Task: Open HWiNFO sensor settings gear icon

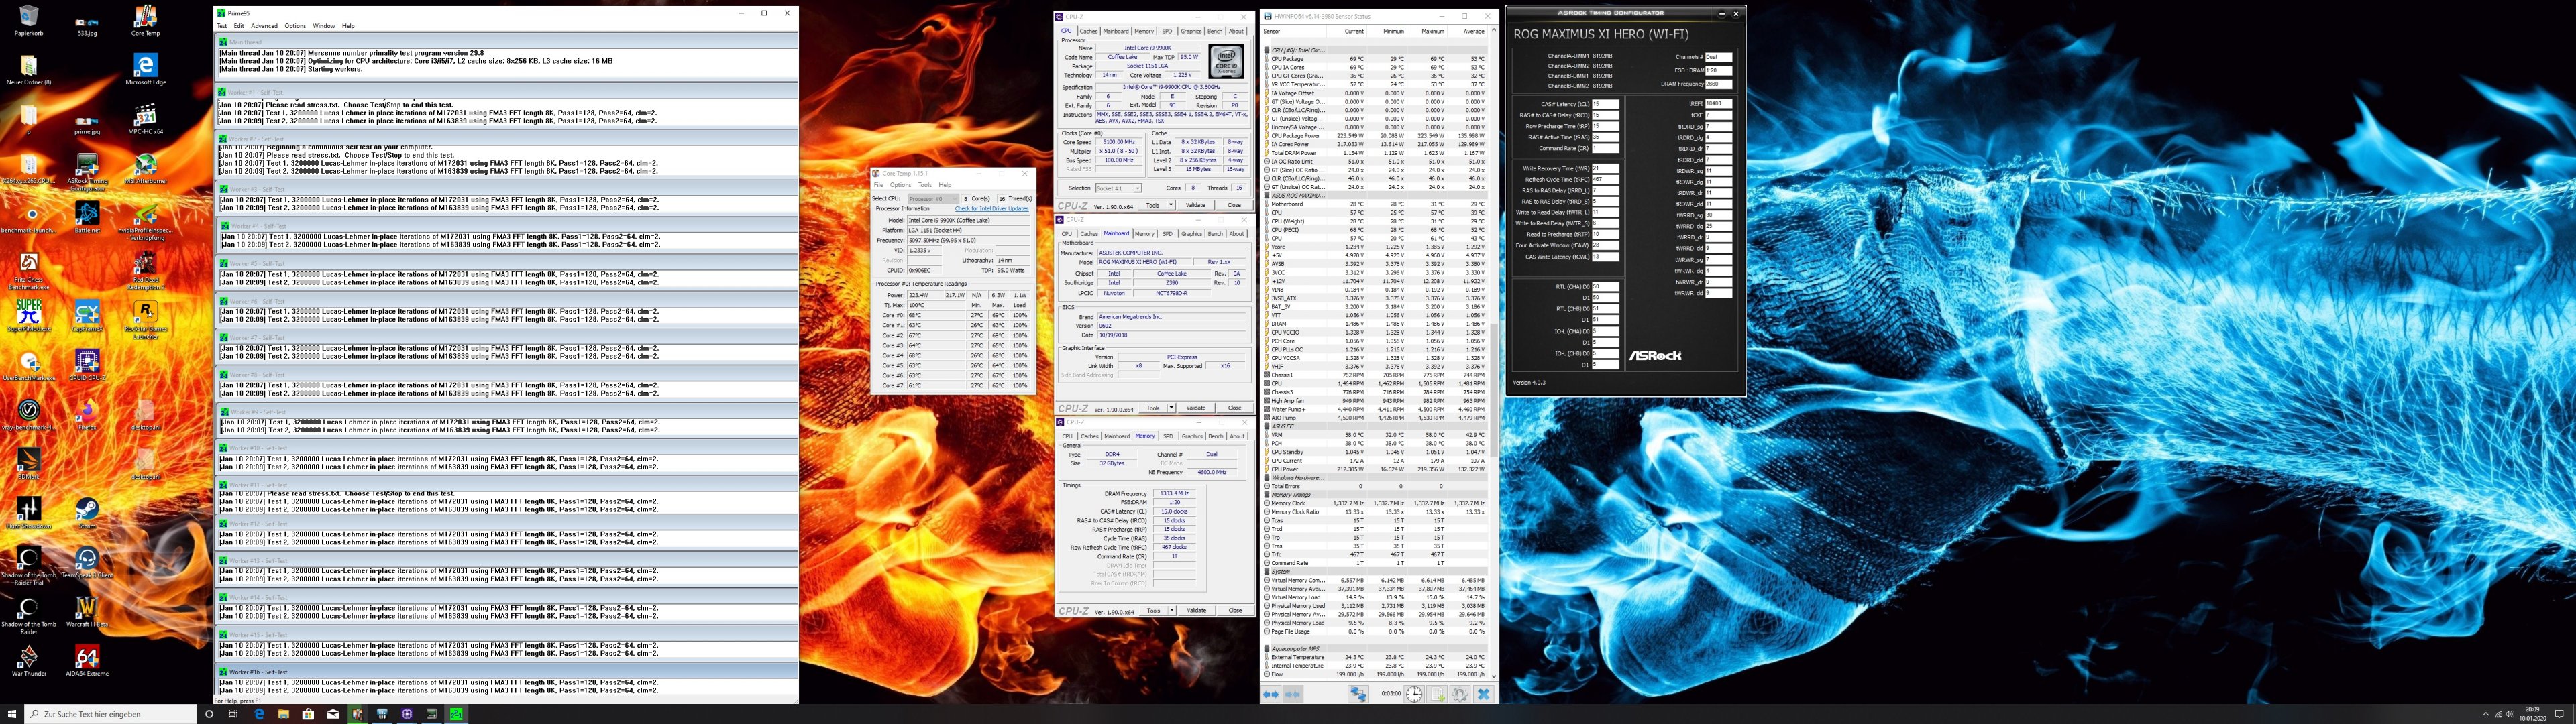Action: coord(1460,694)
